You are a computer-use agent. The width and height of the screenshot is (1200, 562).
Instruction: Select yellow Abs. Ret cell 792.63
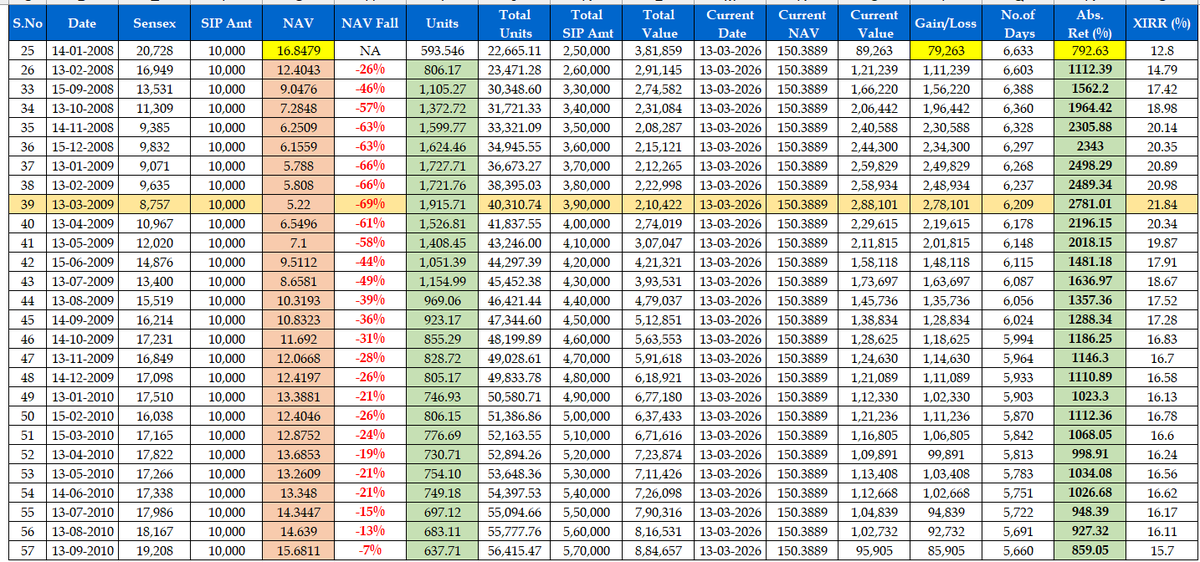pyautogui.click(x=1089, y=51)
